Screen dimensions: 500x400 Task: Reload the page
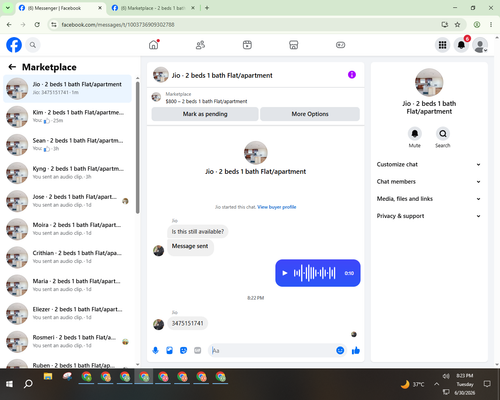pyautogui.click(x=37, y=24)
